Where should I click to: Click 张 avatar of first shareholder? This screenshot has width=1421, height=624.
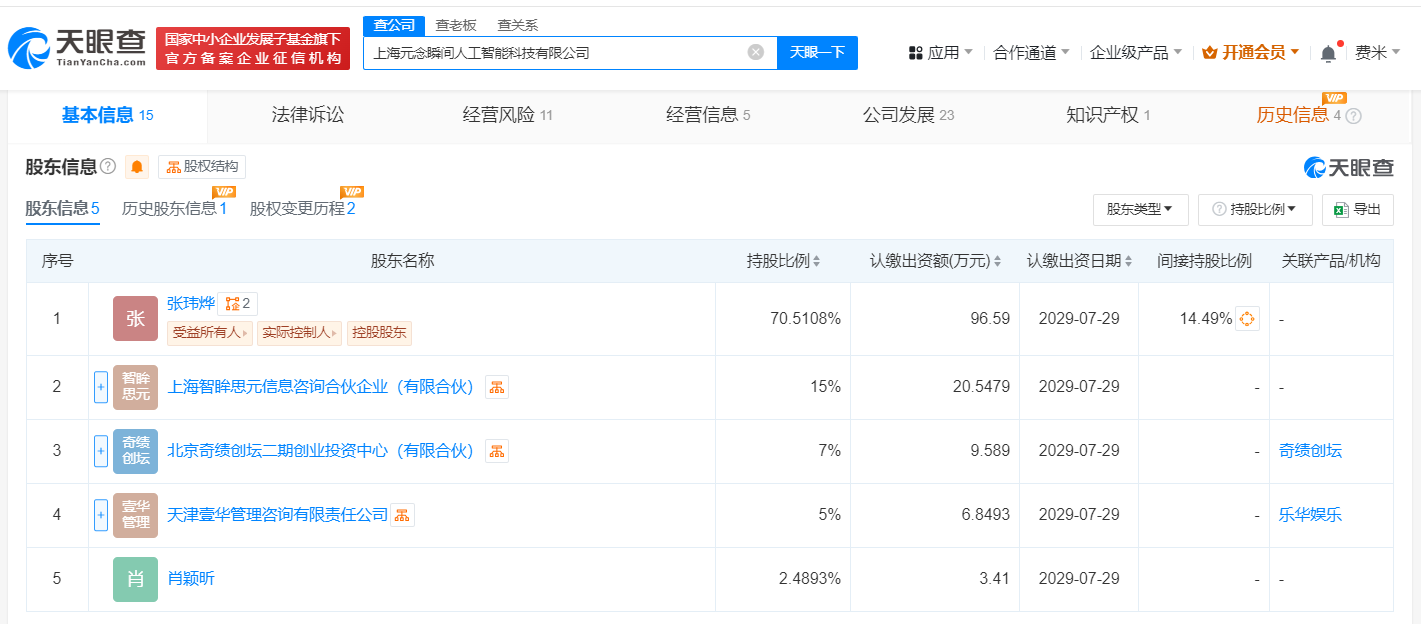(135, 319)
